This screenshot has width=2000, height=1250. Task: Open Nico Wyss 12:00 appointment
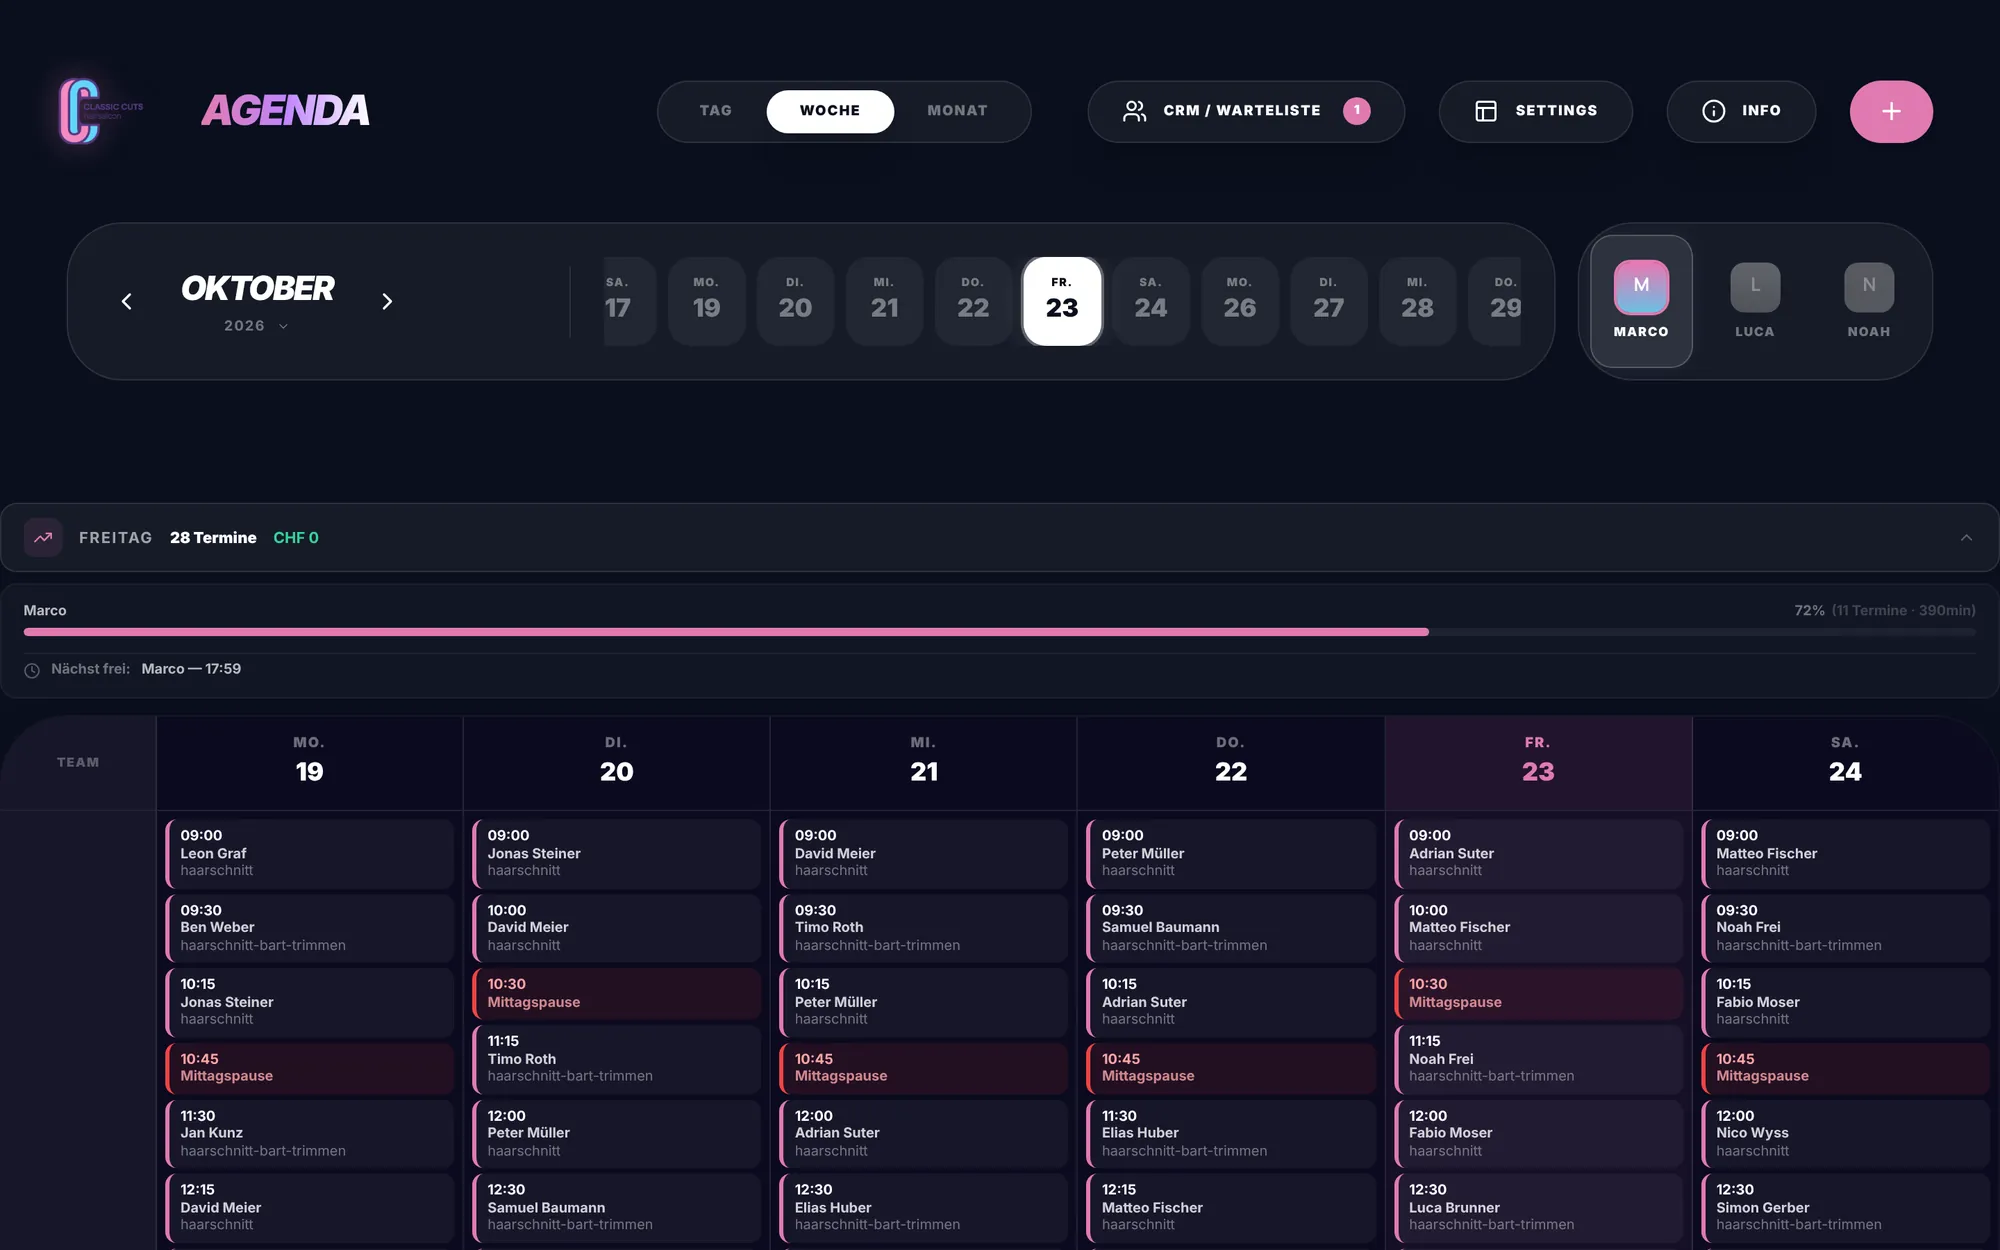[x=1845, y=1133]
